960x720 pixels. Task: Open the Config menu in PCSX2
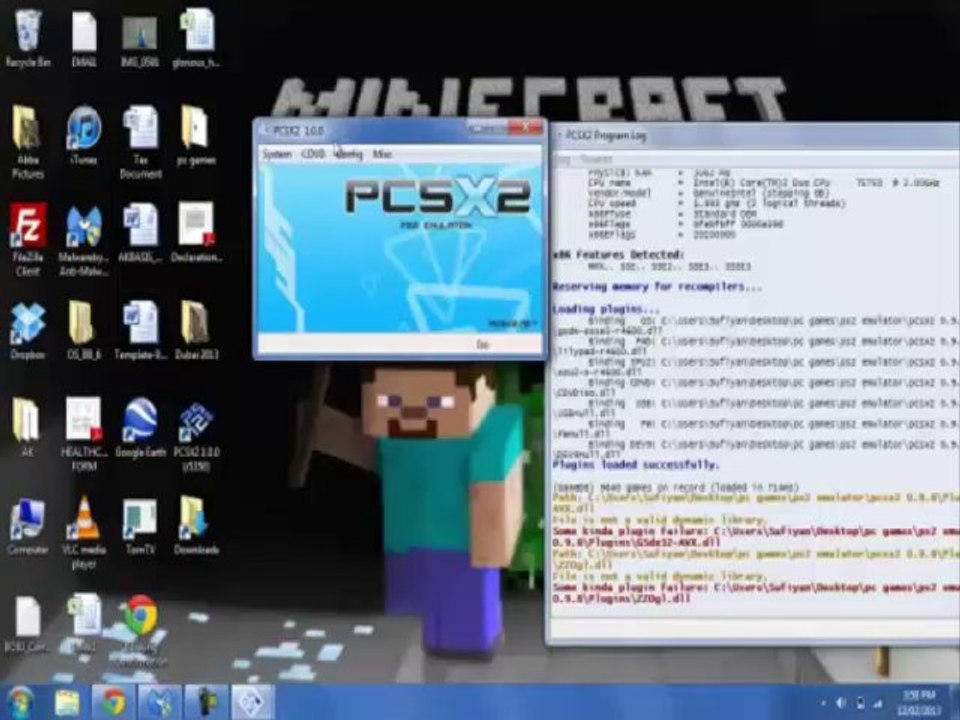point(348,154)
